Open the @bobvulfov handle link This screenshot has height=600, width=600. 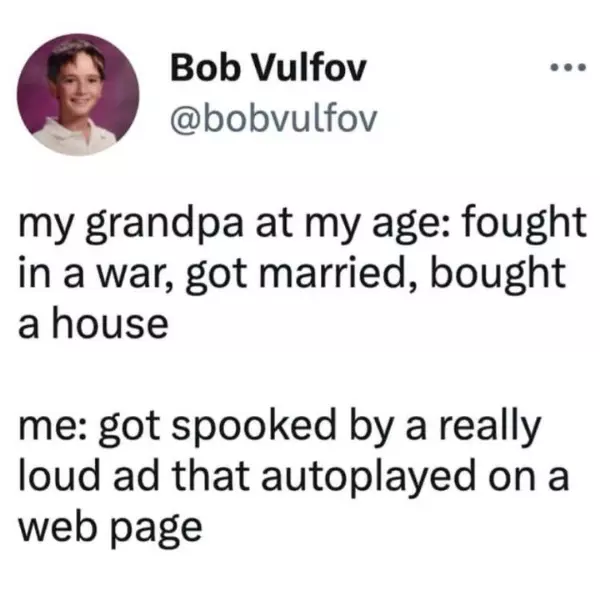[274, 119]
